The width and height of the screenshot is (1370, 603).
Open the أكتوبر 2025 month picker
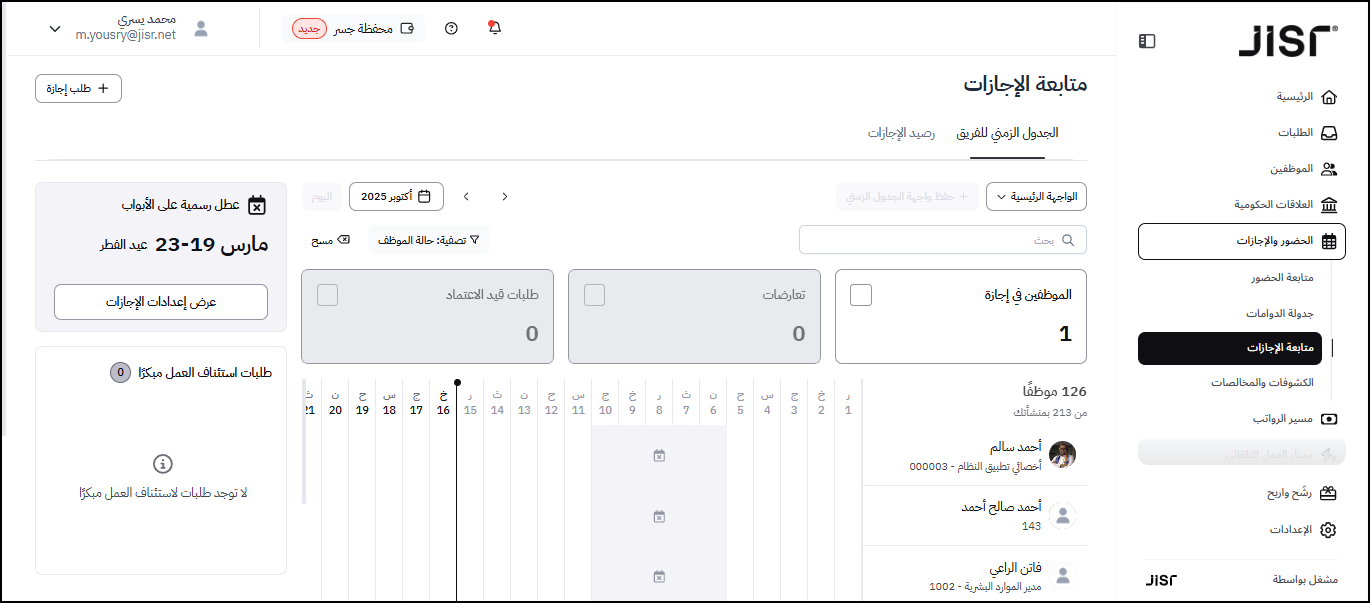[396, 197]
